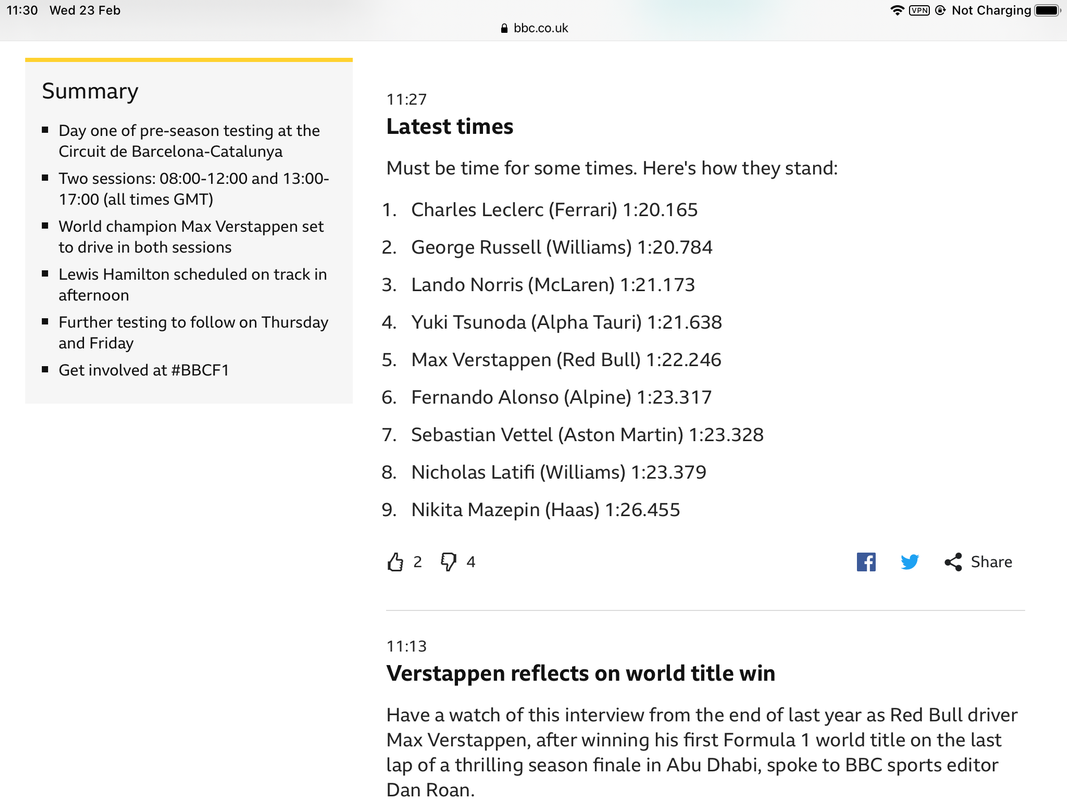Screen dimensions: 1067x800
Task: Select the 11:27 timestamp
Action: click(406, 99)
